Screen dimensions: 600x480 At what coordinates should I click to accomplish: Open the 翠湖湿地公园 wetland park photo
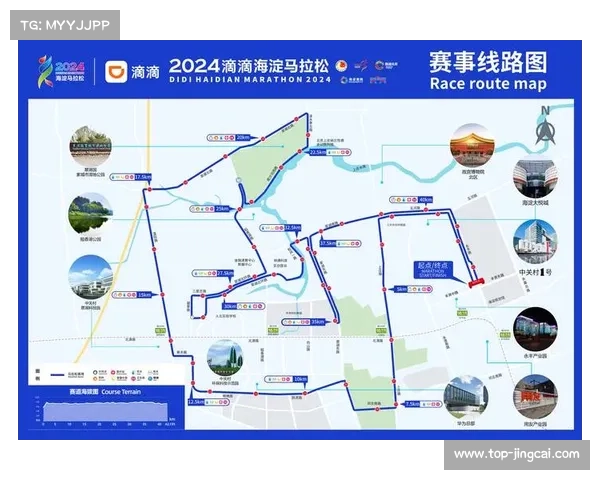pyautogui.click(x=91, y=146)
